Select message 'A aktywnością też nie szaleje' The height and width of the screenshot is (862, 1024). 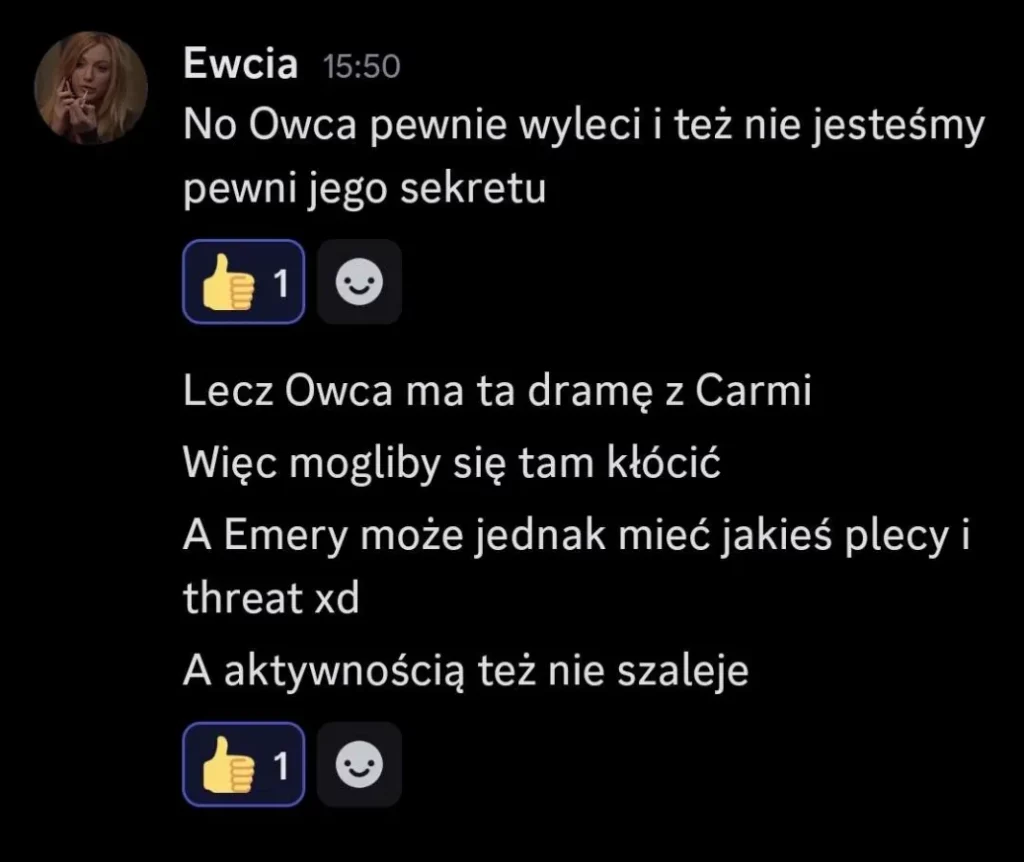pos(466,671)
